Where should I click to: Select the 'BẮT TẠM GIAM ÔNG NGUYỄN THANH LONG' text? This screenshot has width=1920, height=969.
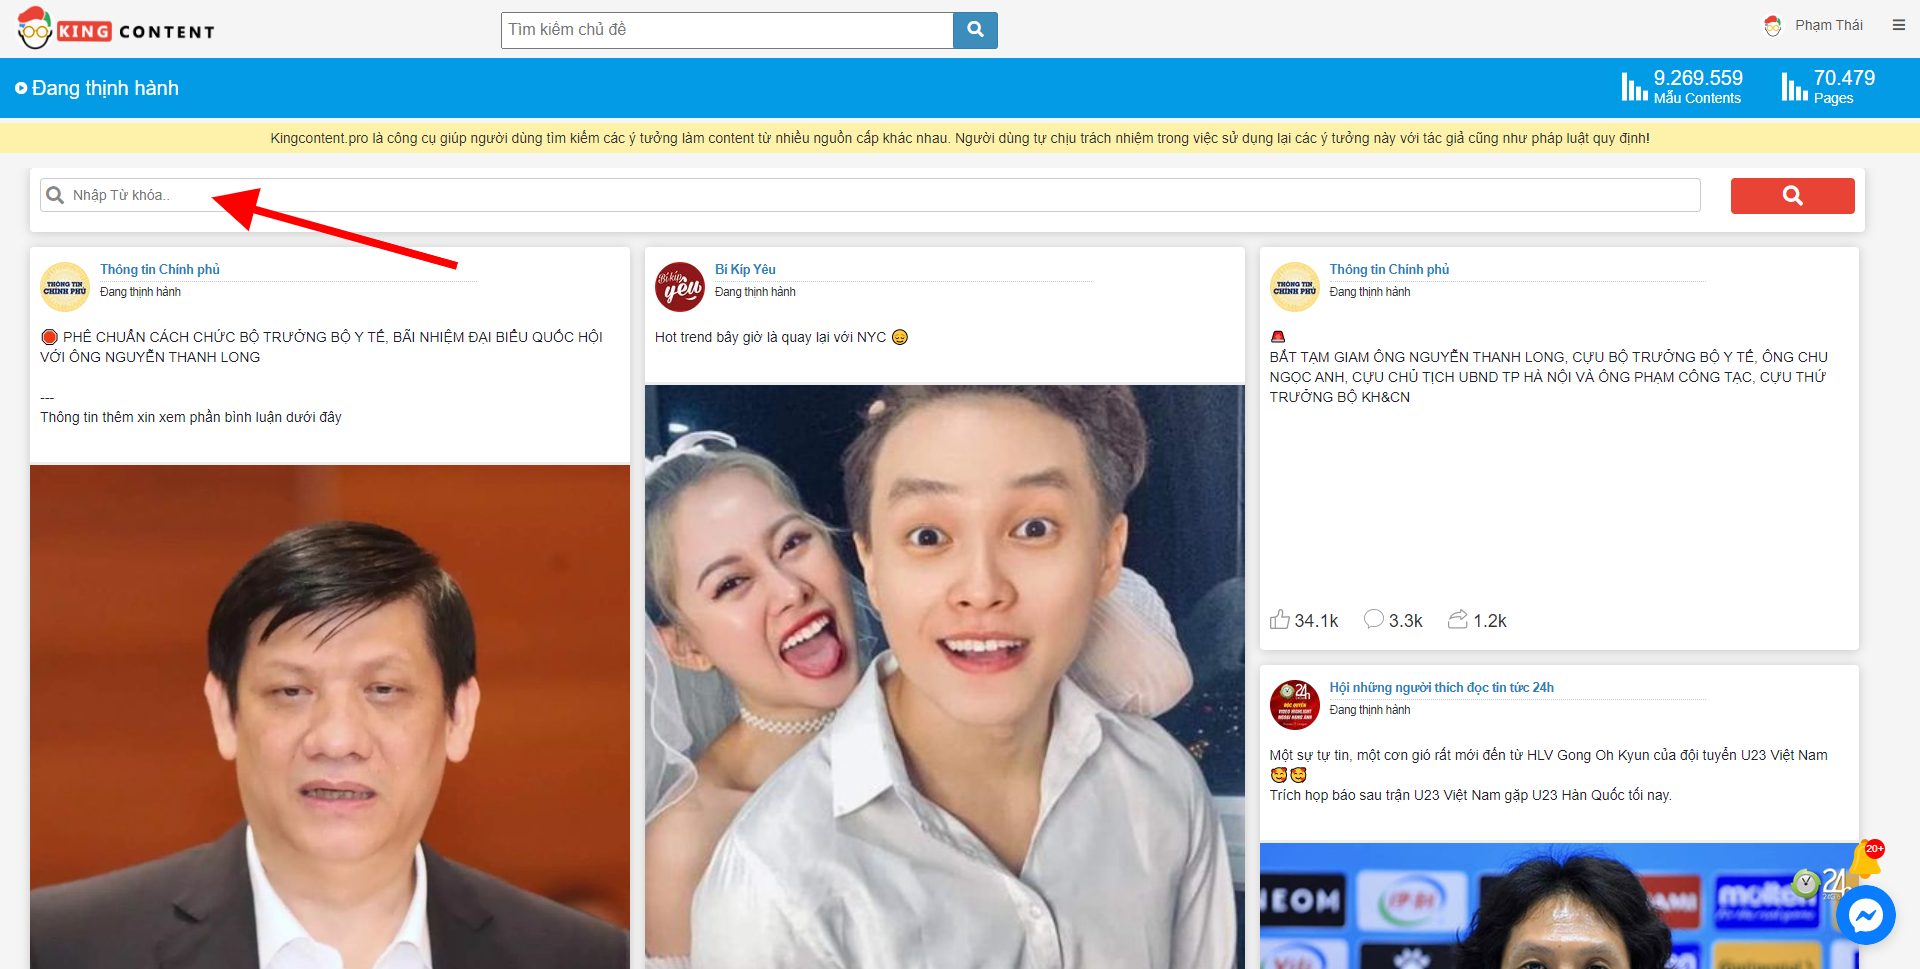click(x=1549, y=377)
